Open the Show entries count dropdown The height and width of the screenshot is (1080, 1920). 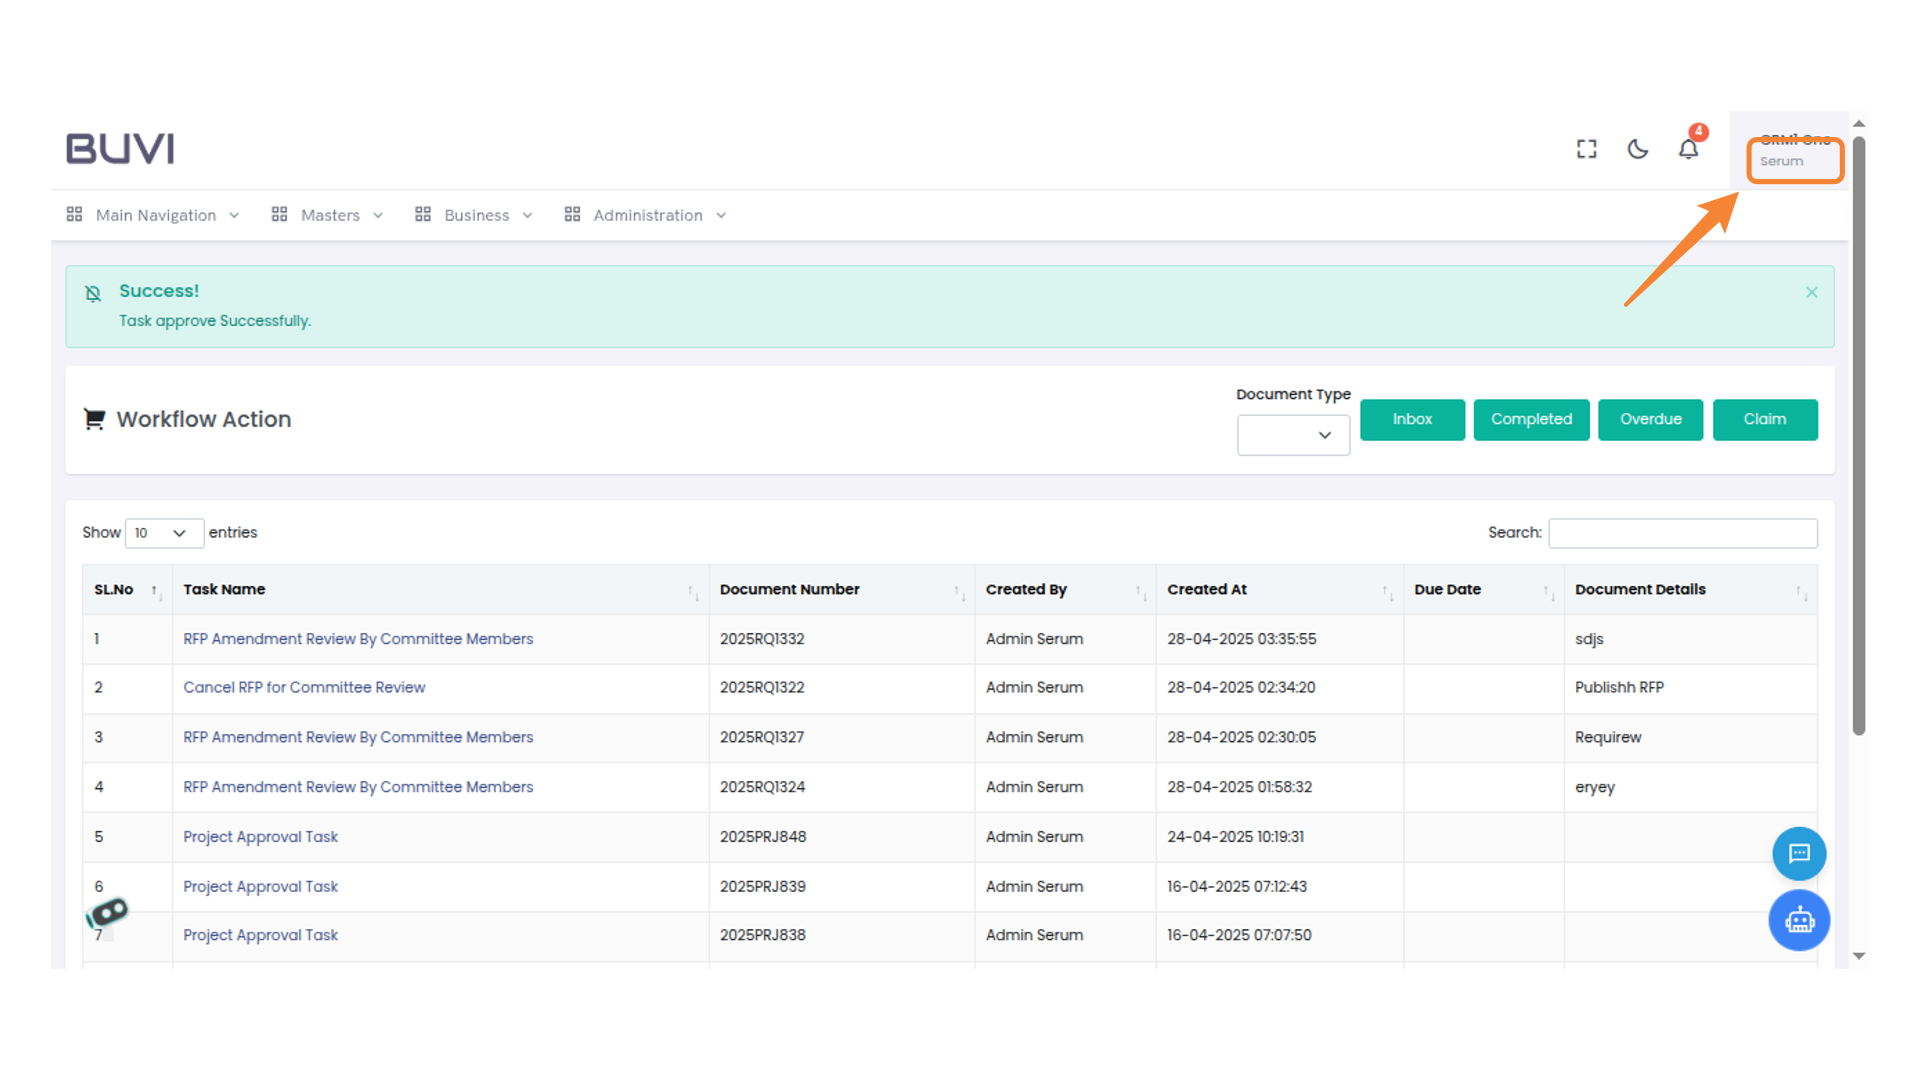coord(163,533)
